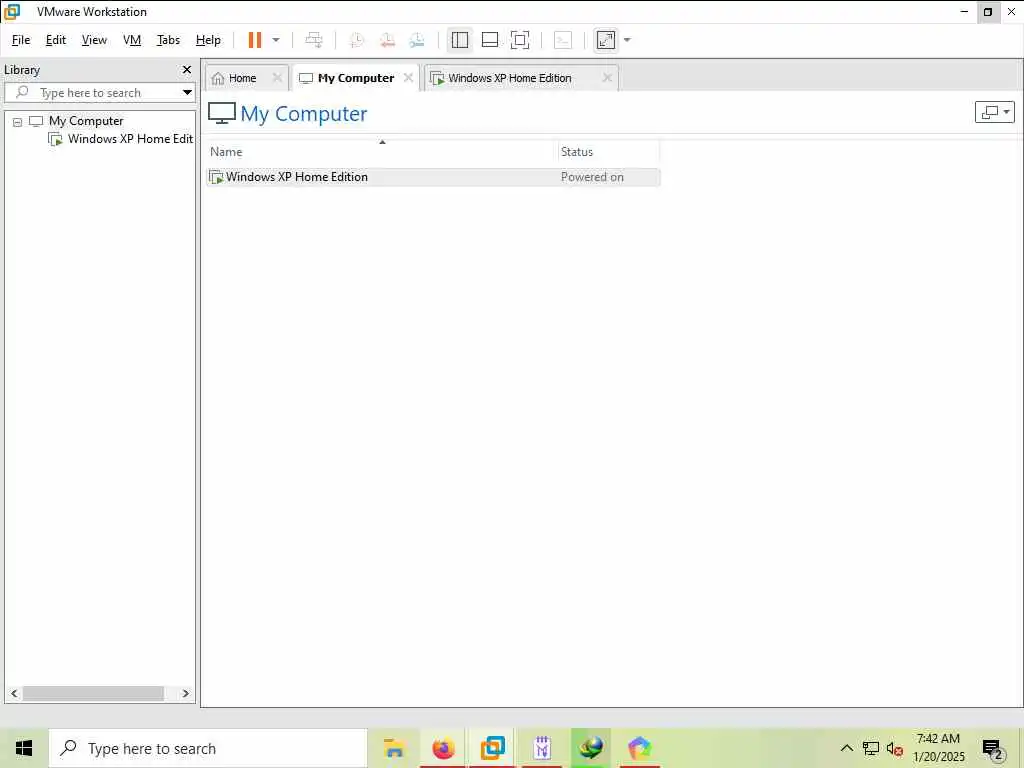
Task: Open the View menu
Action: coord(94,40)
